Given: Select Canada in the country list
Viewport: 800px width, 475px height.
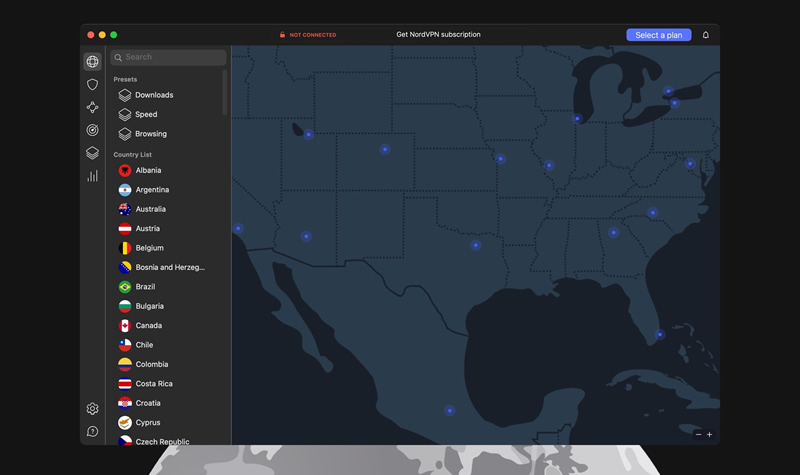Looking at the screenshot, I should [148, 326].
